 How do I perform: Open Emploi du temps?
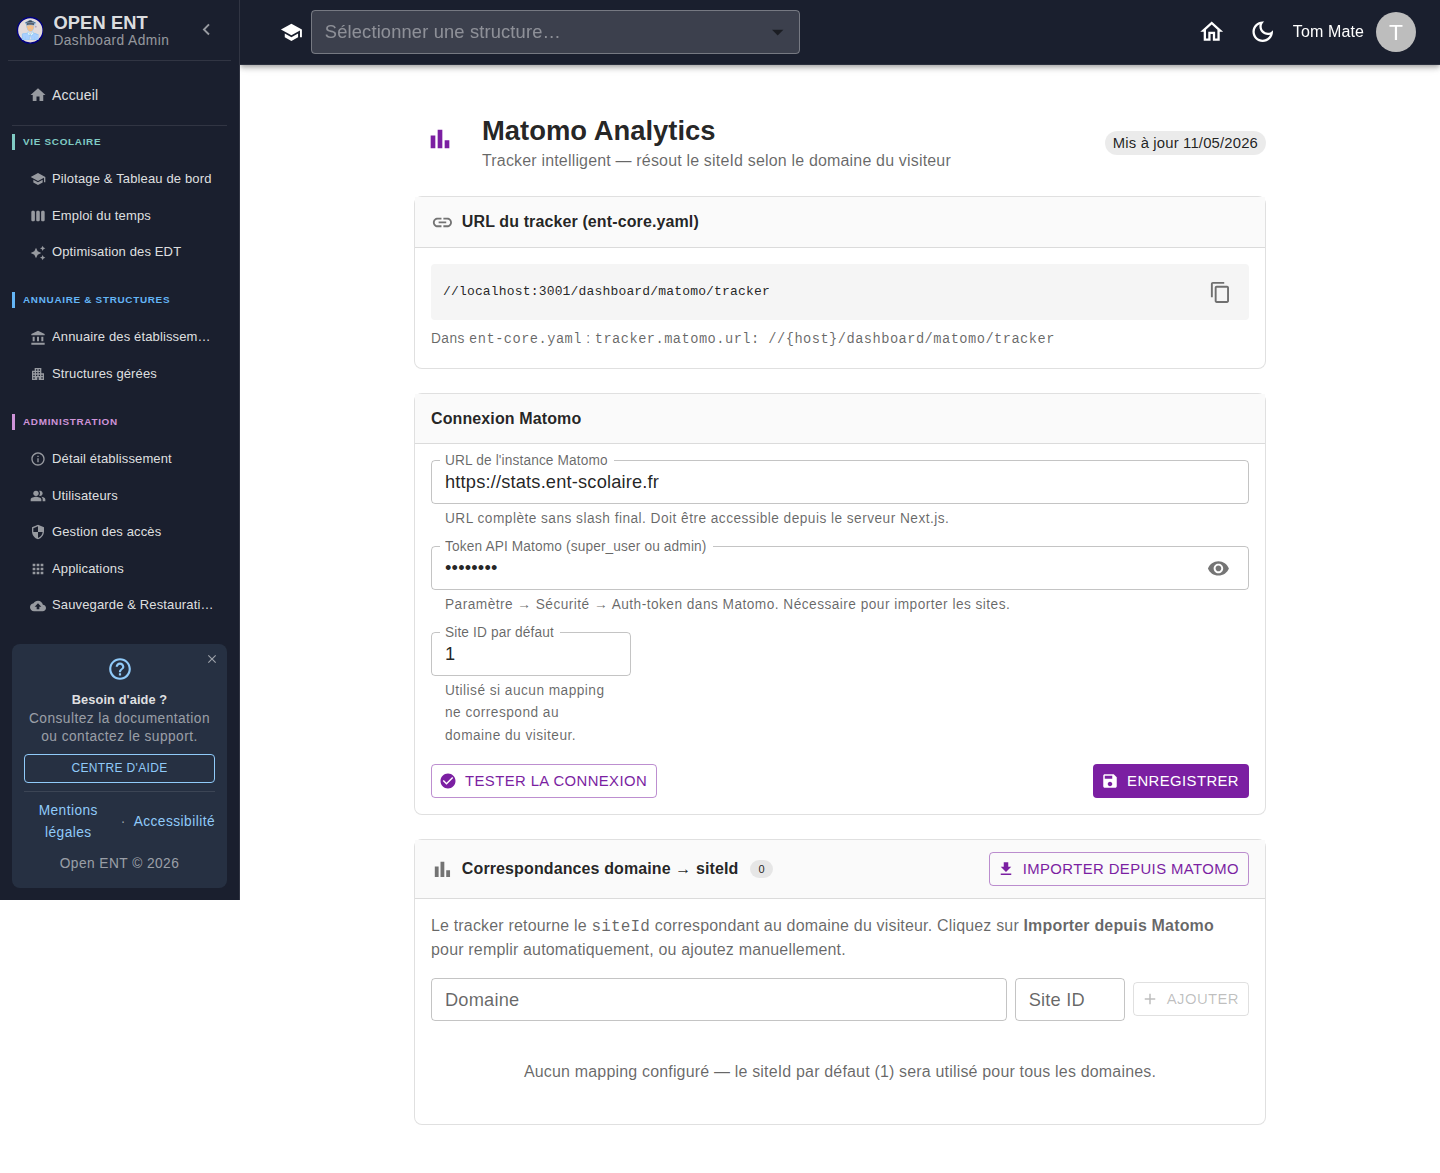tap(120, 216)
